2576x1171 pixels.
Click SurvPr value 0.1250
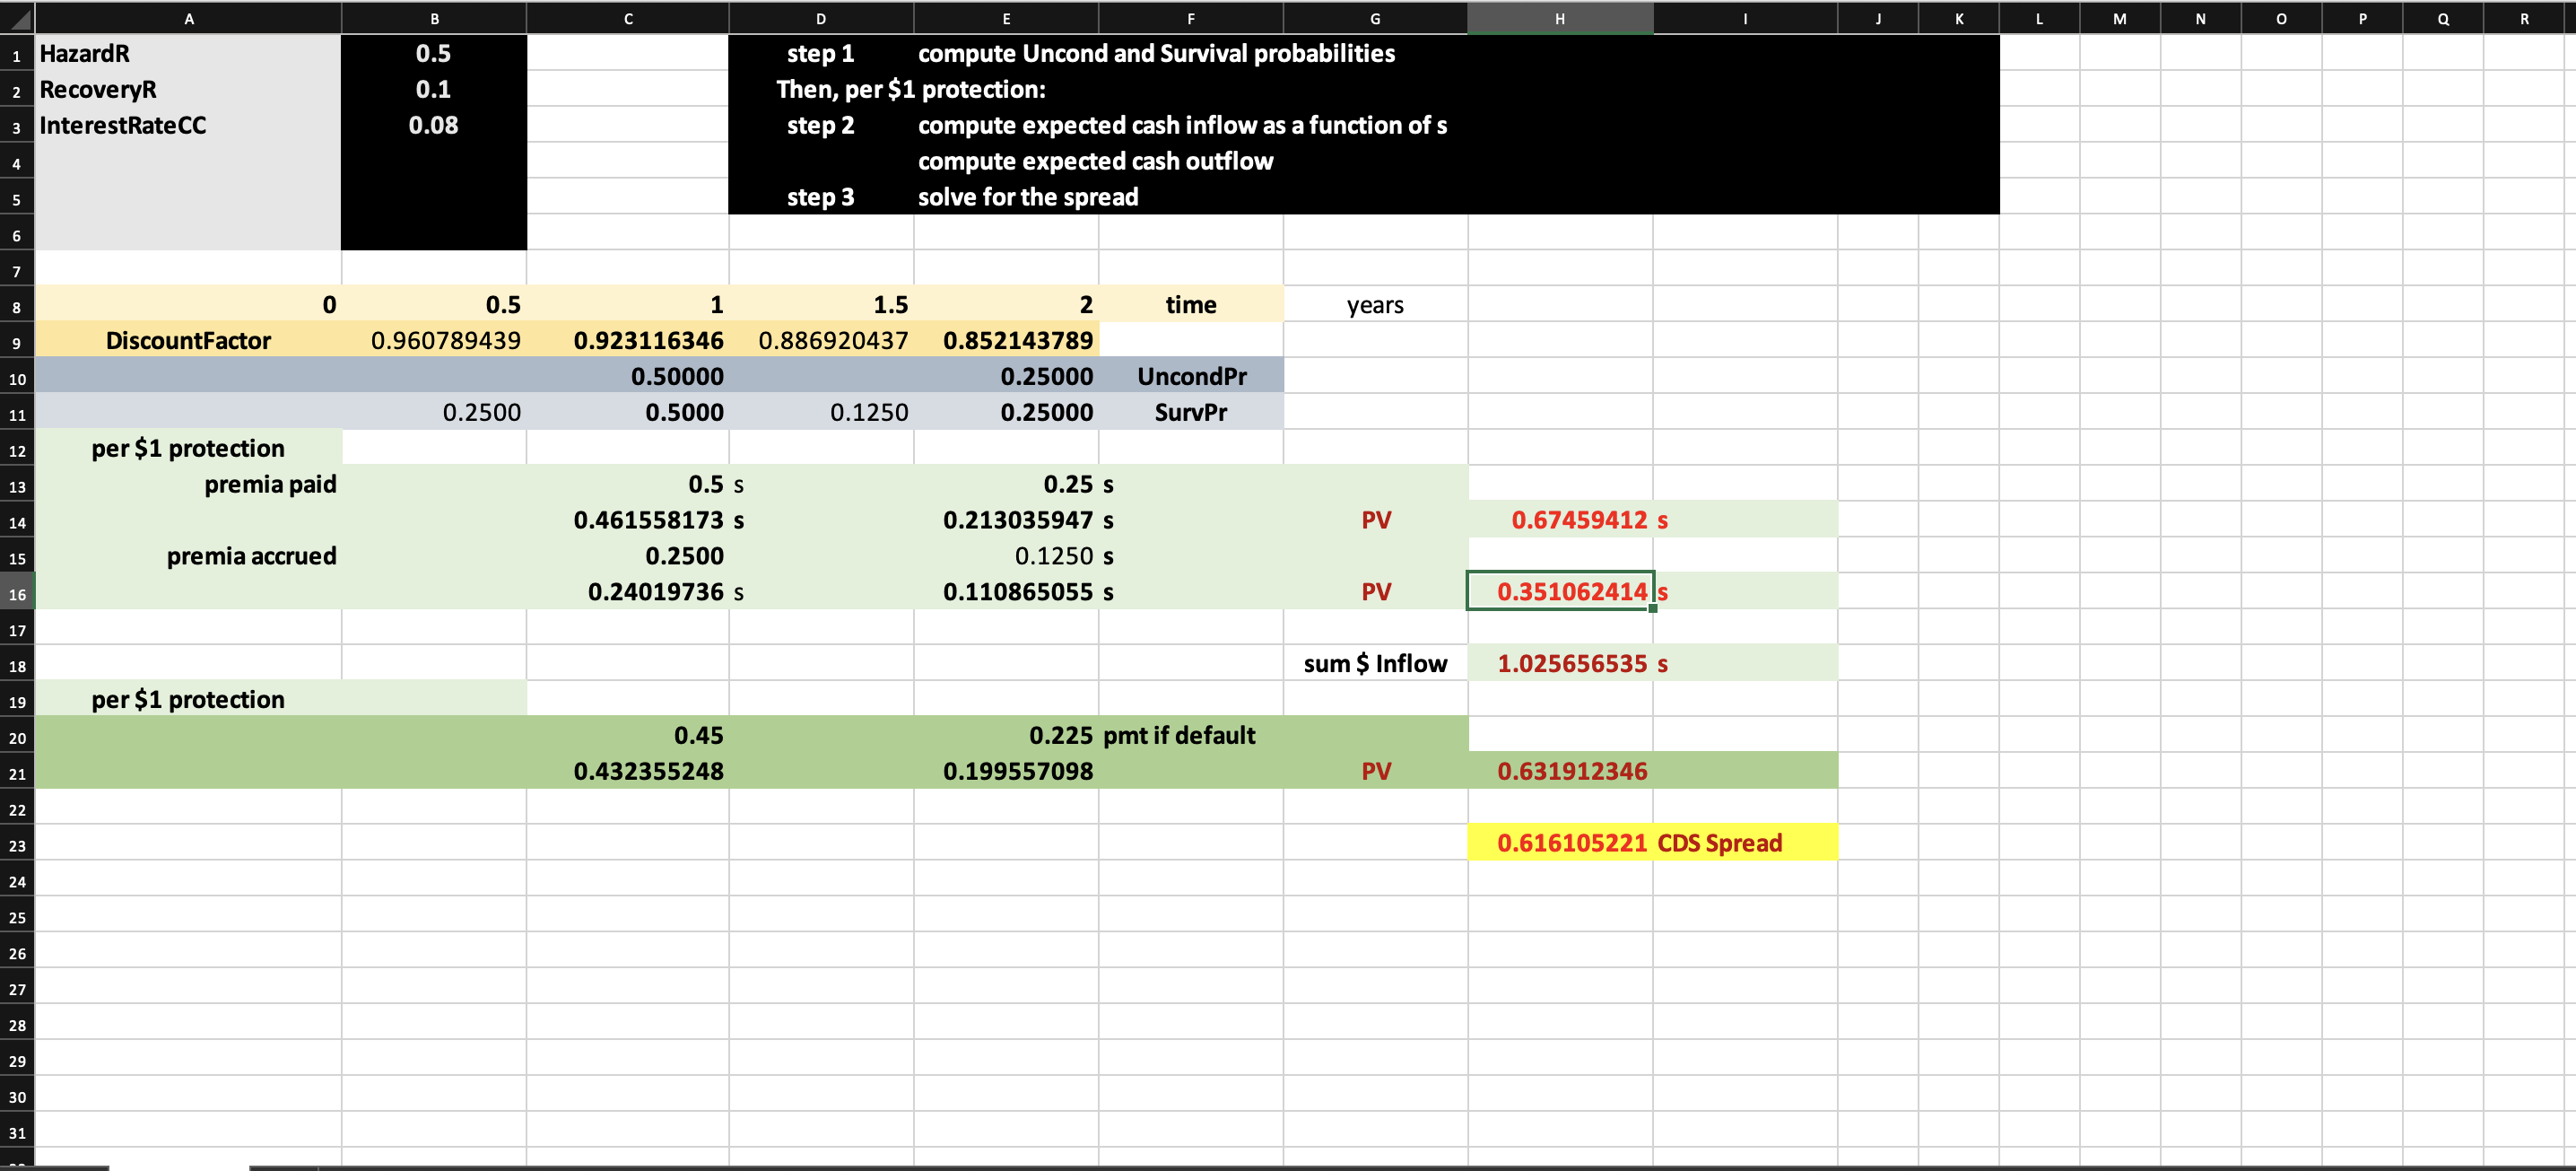tap(820, 412)
